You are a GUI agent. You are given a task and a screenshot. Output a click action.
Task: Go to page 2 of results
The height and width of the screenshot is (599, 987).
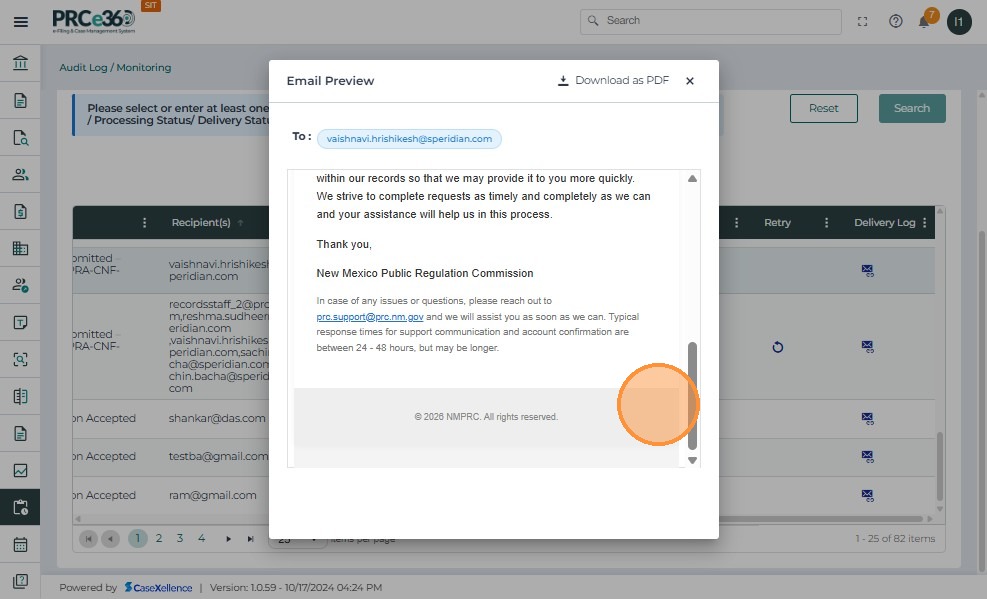click(159, 538)
